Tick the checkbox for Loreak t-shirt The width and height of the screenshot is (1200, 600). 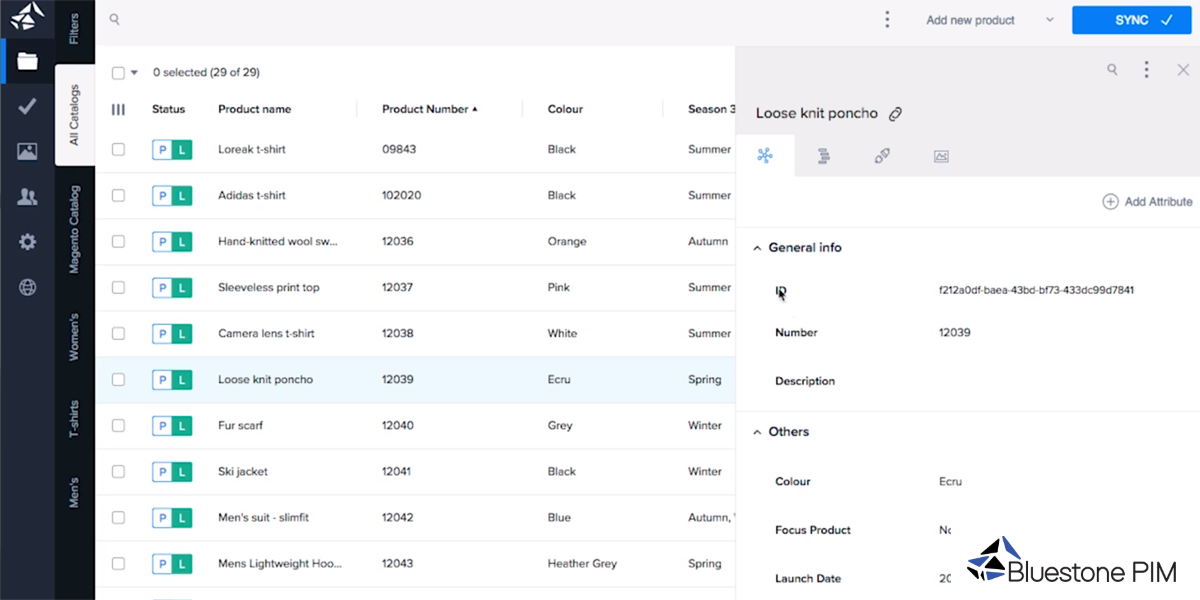(118, 149)
